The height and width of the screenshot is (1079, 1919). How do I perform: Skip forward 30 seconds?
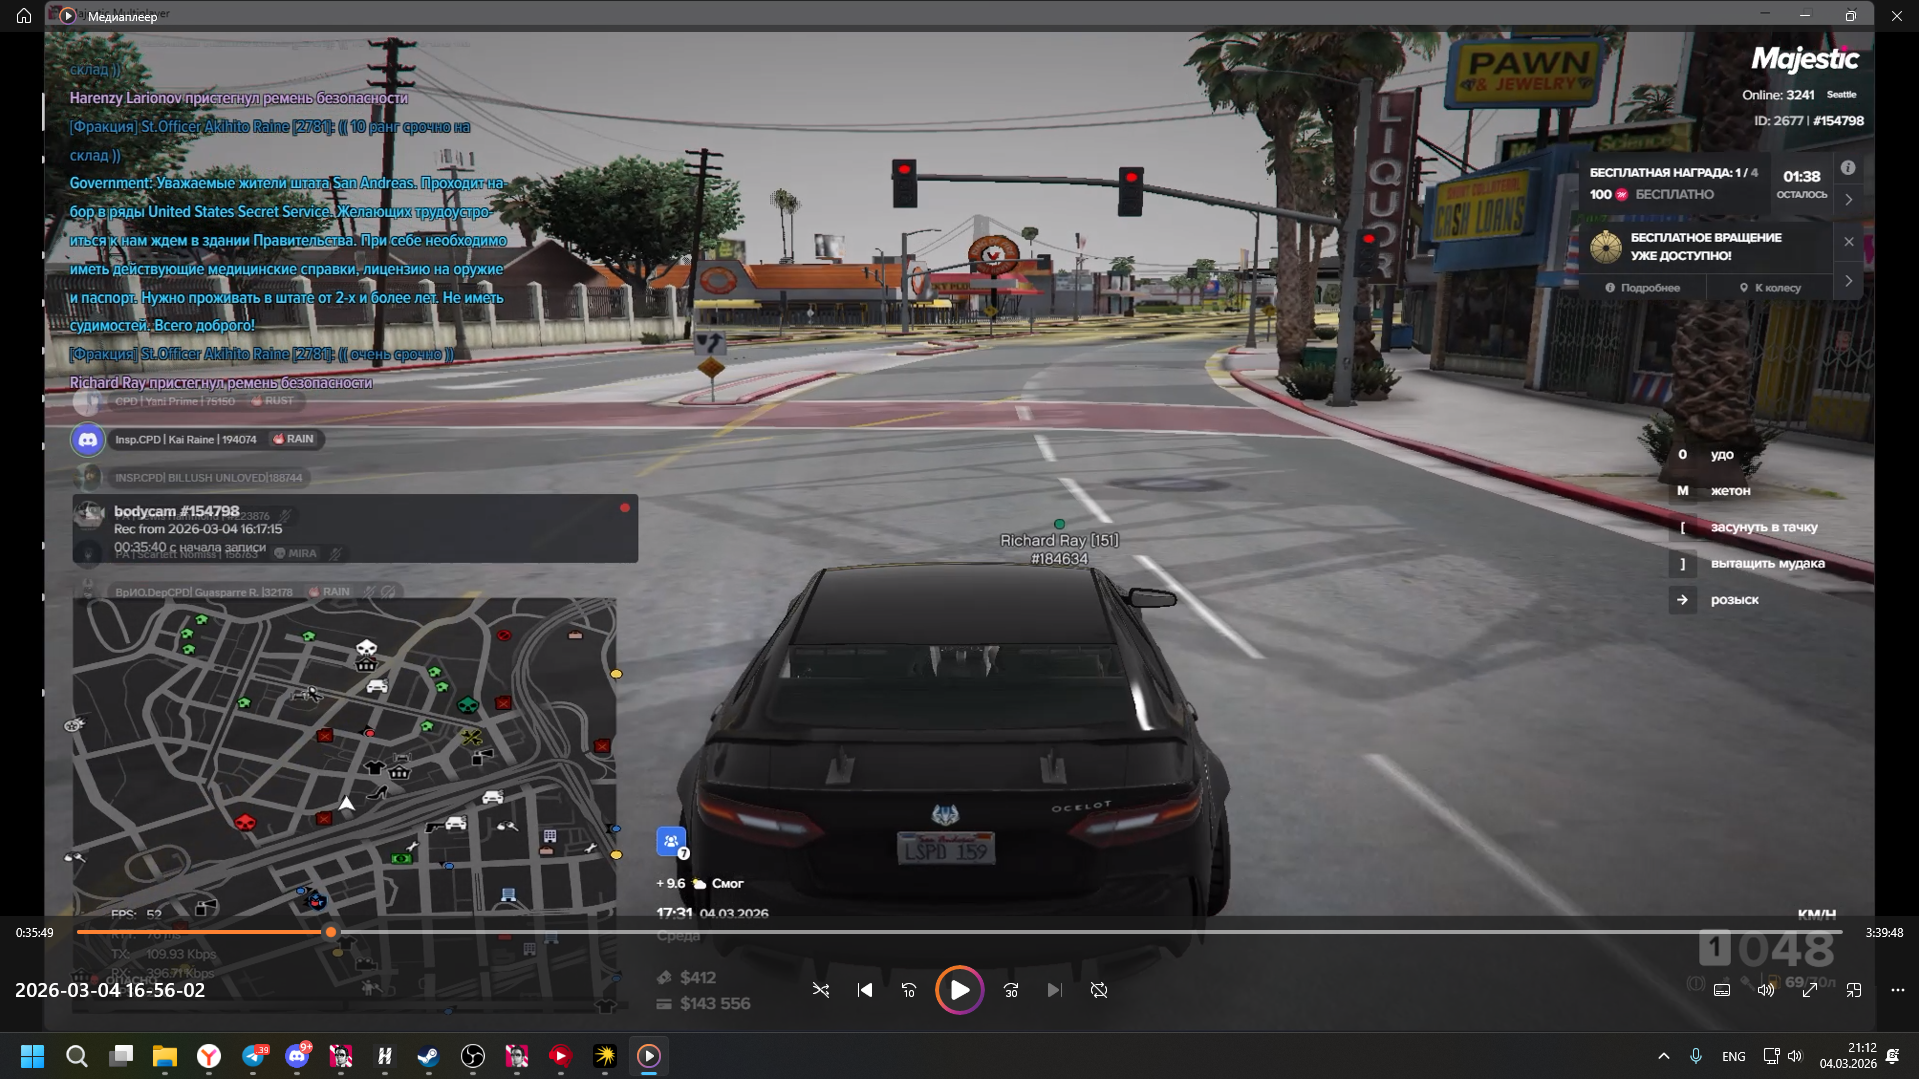coord(1011,990)
